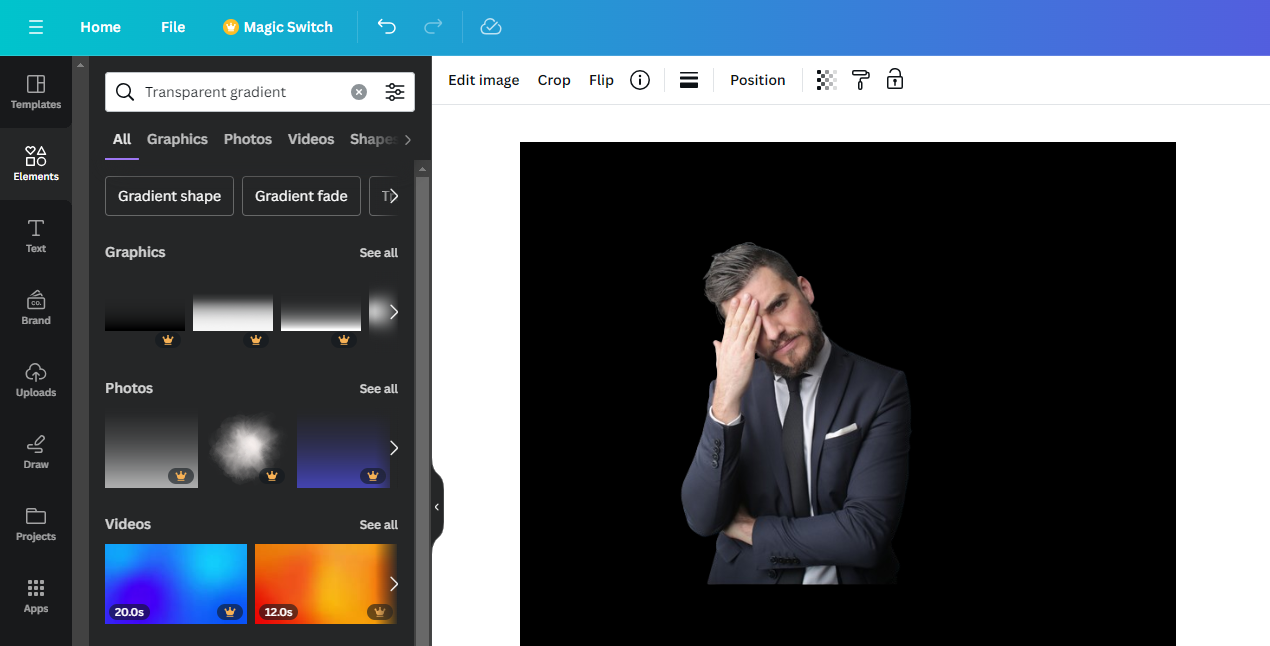
Task: Switch to the Graphics tab
Action: (177, 139)
